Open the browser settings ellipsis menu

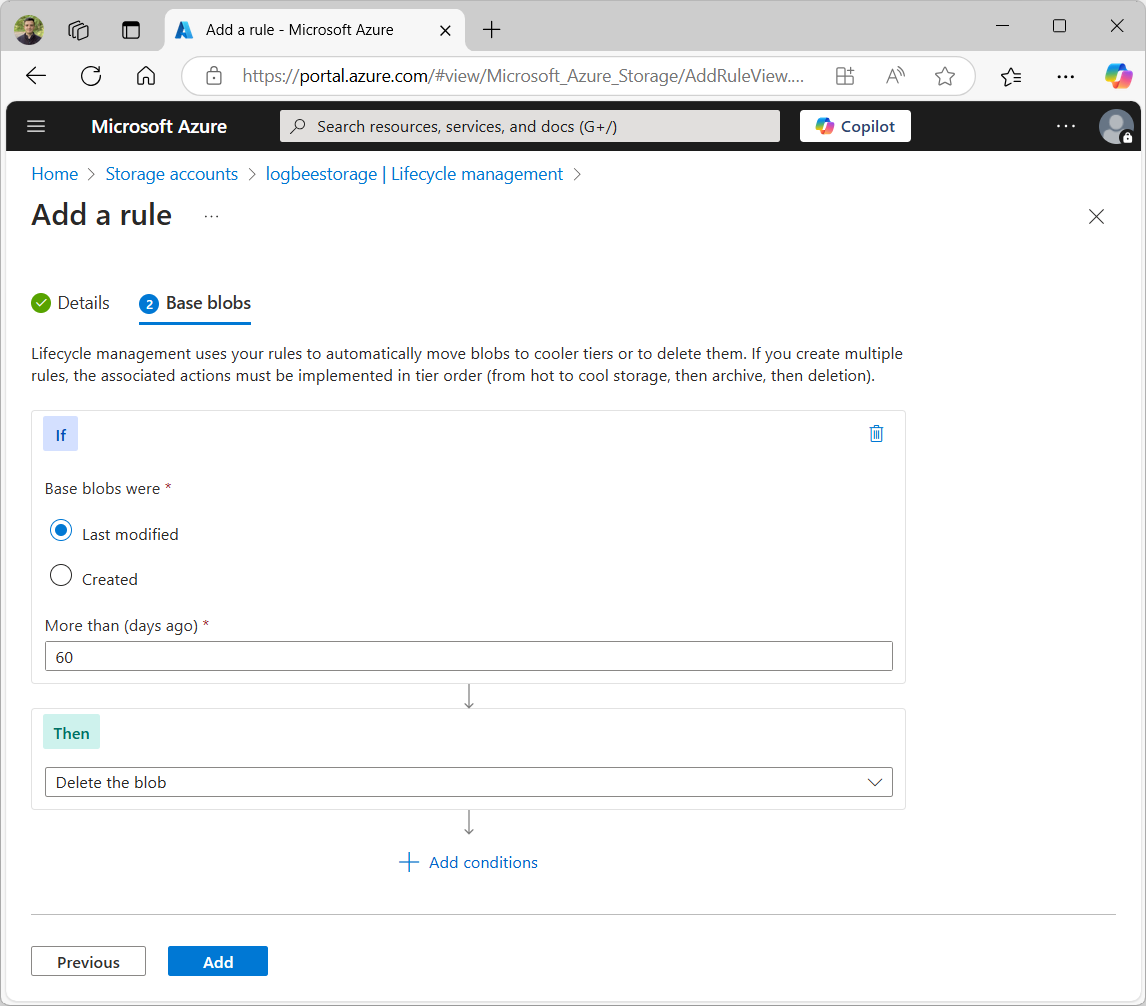(x=1065, y=76)
